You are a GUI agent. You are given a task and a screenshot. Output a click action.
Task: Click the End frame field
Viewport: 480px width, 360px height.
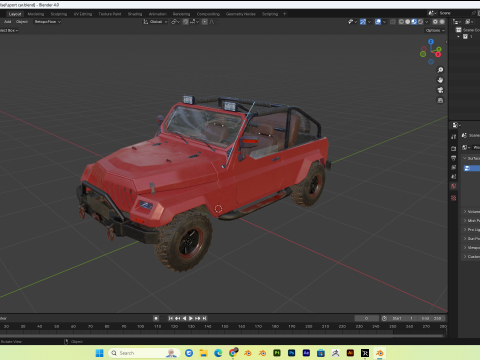432,318
